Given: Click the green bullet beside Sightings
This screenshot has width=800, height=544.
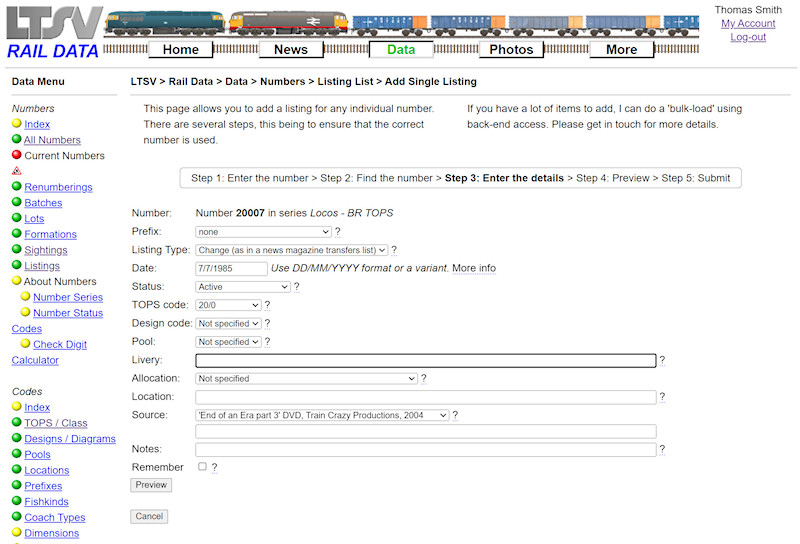Looking at the screenshot, I should [x=17, y=249].
